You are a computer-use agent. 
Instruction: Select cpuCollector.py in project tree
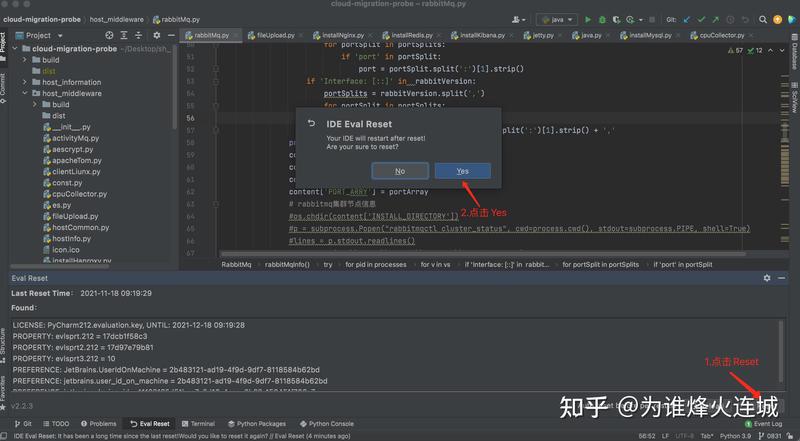tap(80, 194)
